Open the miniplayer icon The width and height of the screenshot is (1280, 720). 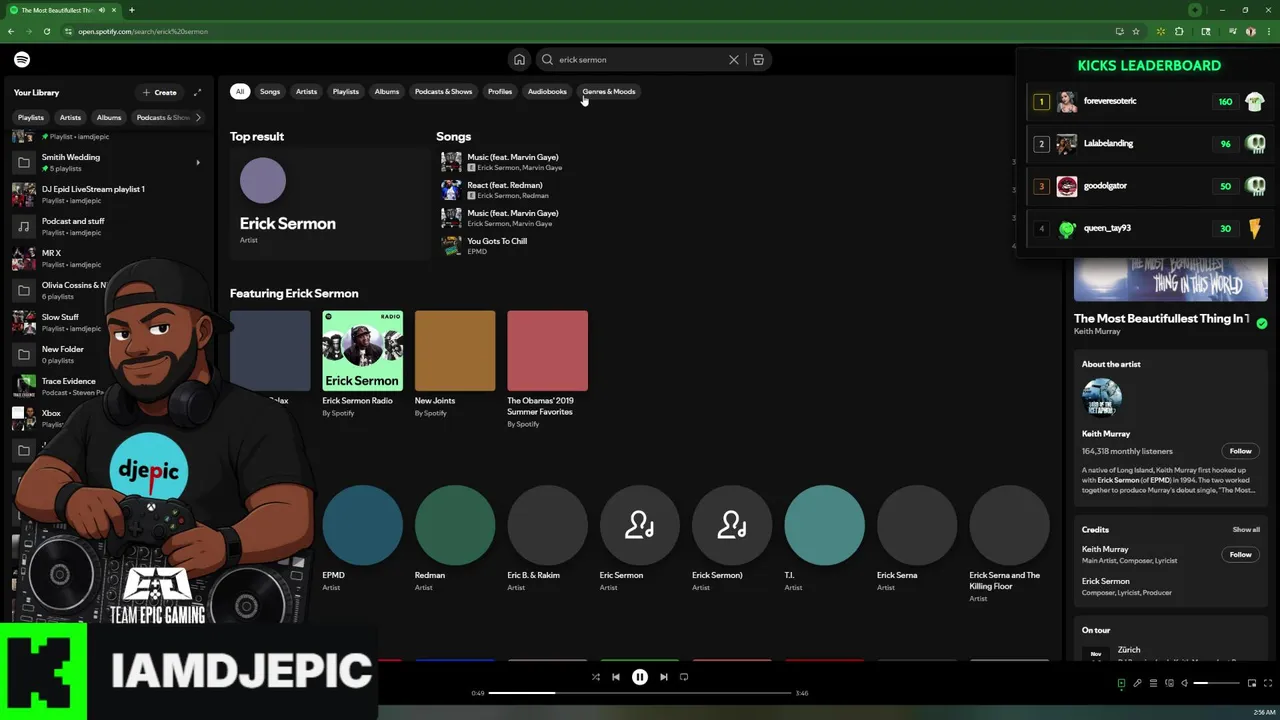click(1251, 683)
